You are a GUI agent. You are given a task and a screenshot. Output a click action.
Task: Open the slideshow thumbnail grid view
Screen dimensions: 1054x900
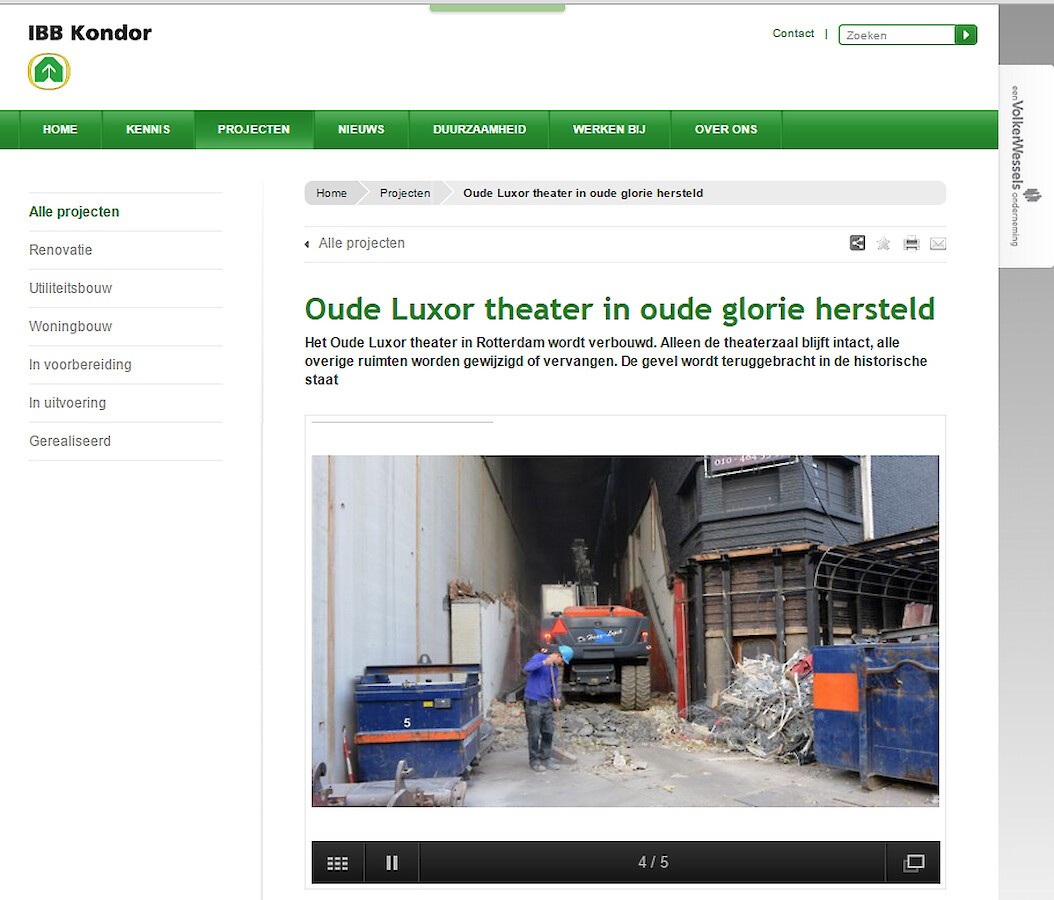(338, 863)
